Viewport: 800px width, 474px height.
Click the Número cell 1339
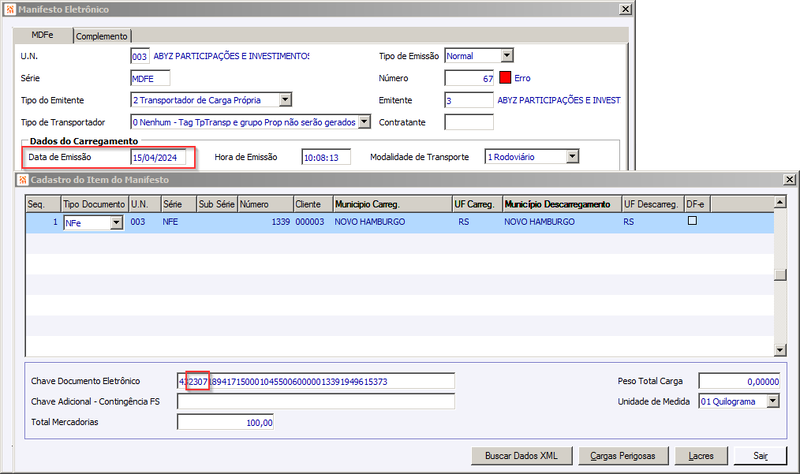(265, 222)
